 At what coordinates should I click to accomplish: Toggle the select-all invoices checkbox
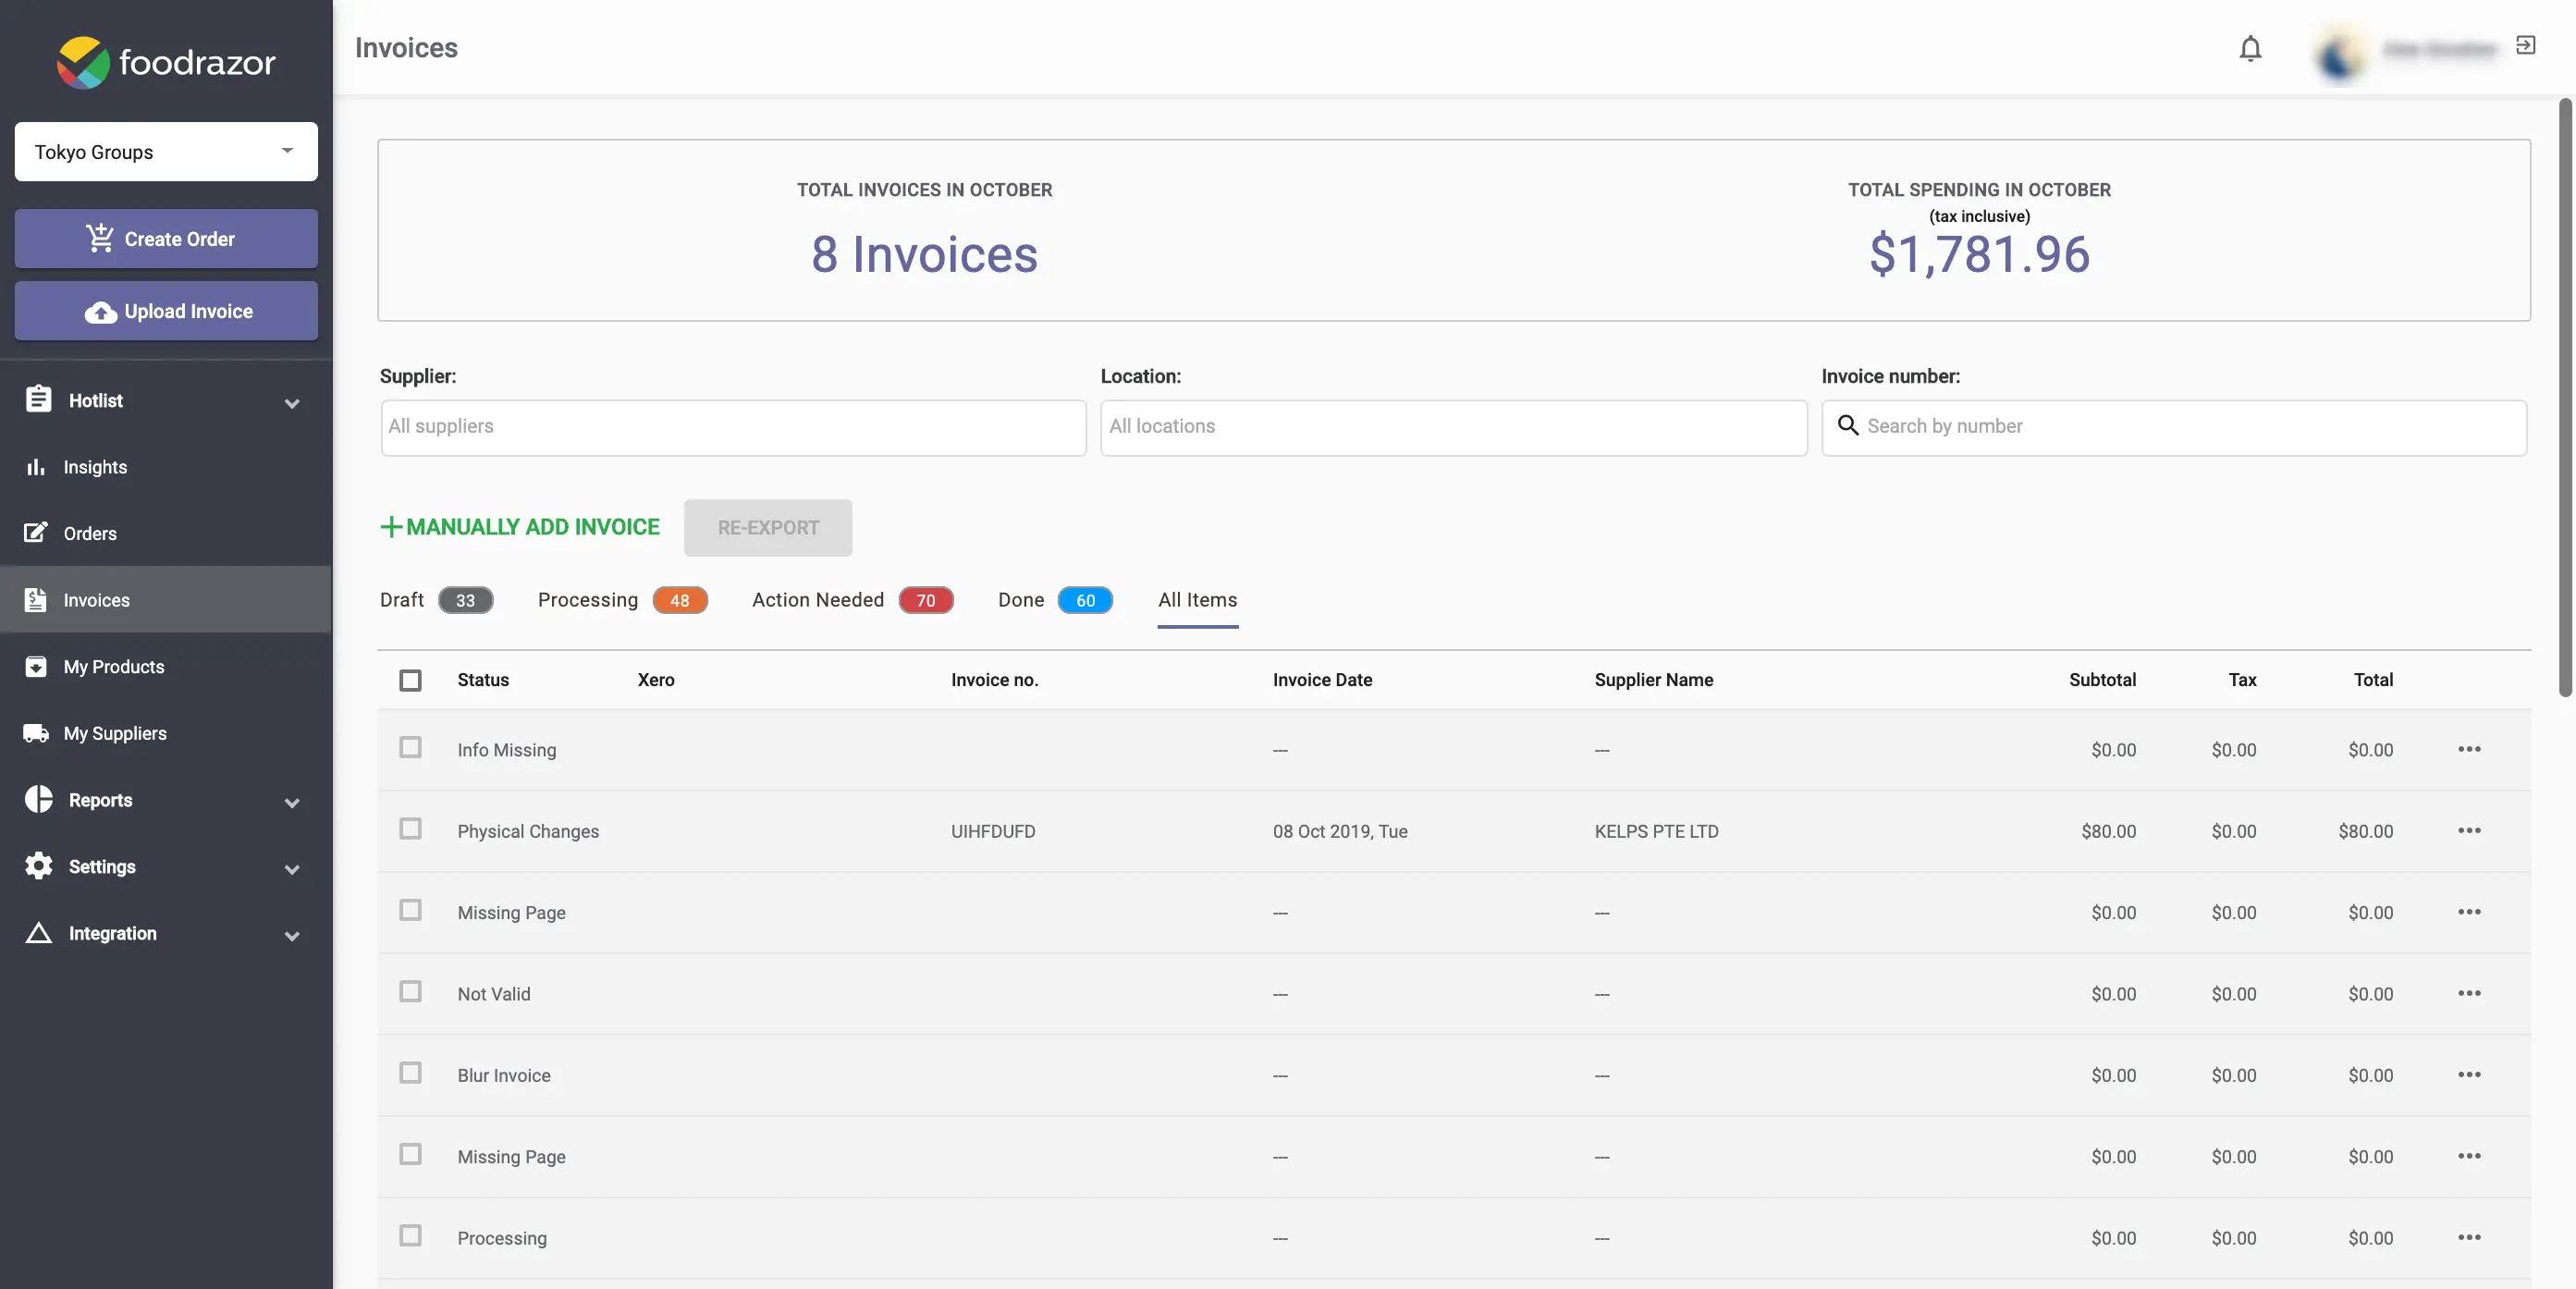[x=410, y=680]
